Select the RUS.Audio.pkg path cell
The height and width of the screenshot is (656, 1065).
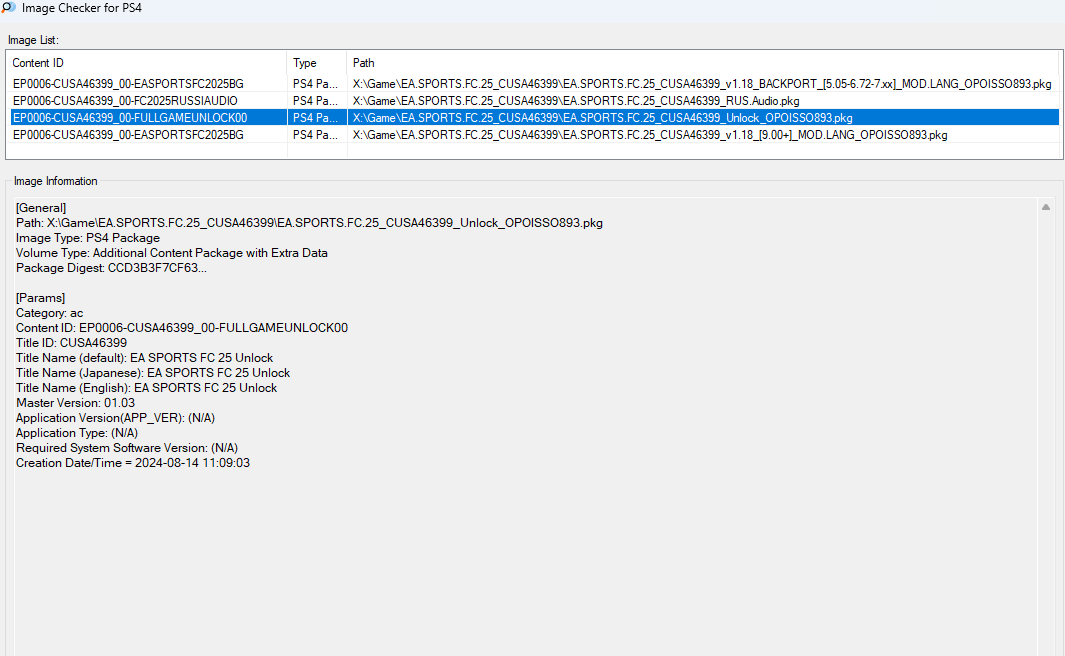pos(576,101)
